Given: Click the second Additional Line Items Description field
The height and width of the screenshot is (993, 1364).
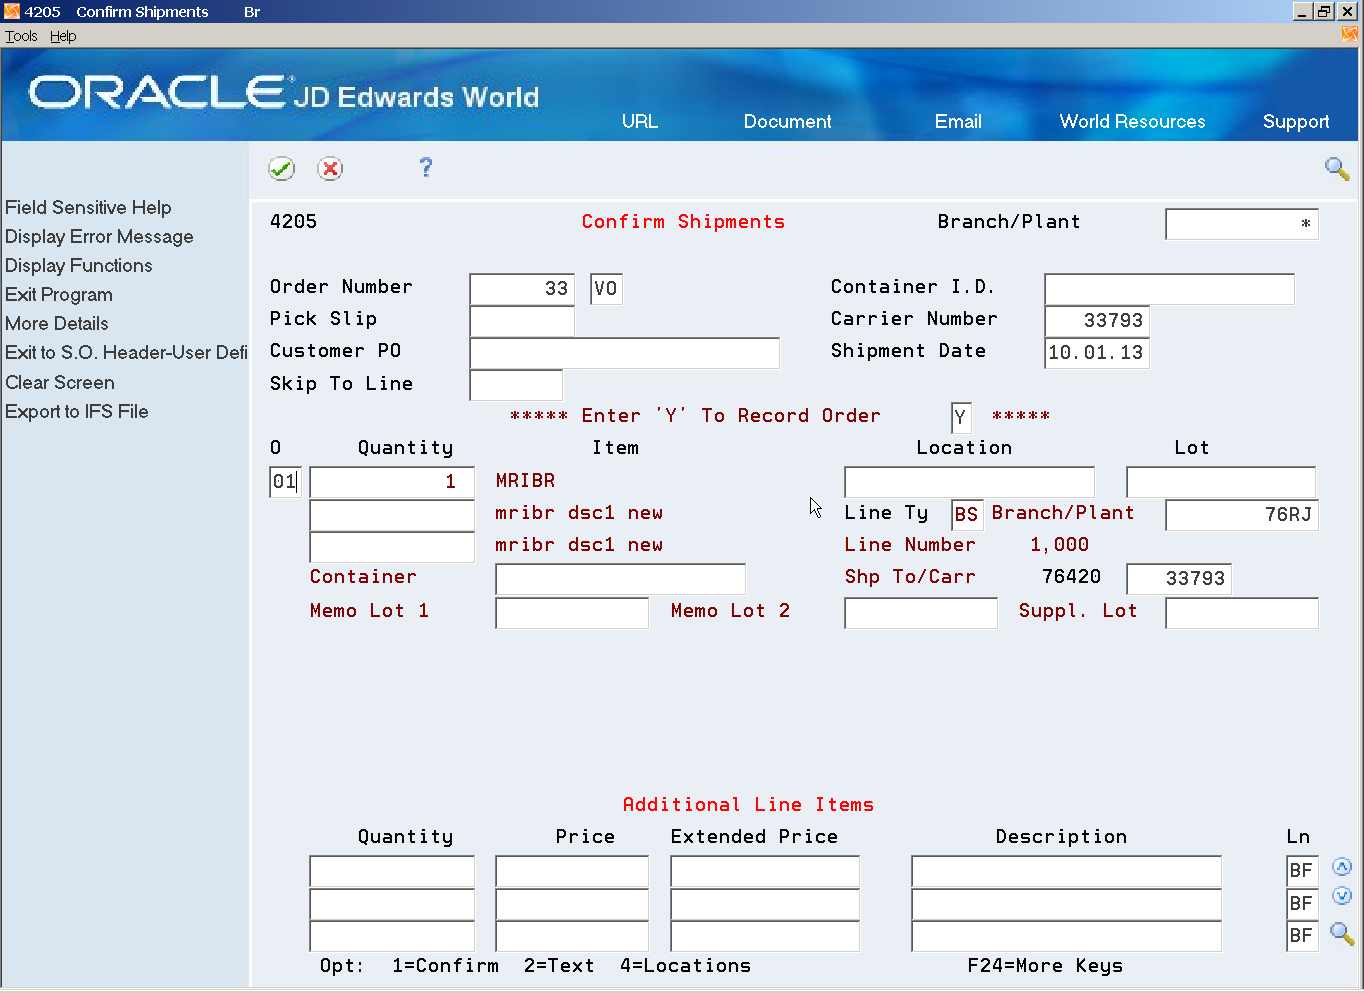Looking at the screenshot, I should pyautogui.click(x=1067, y=904).
